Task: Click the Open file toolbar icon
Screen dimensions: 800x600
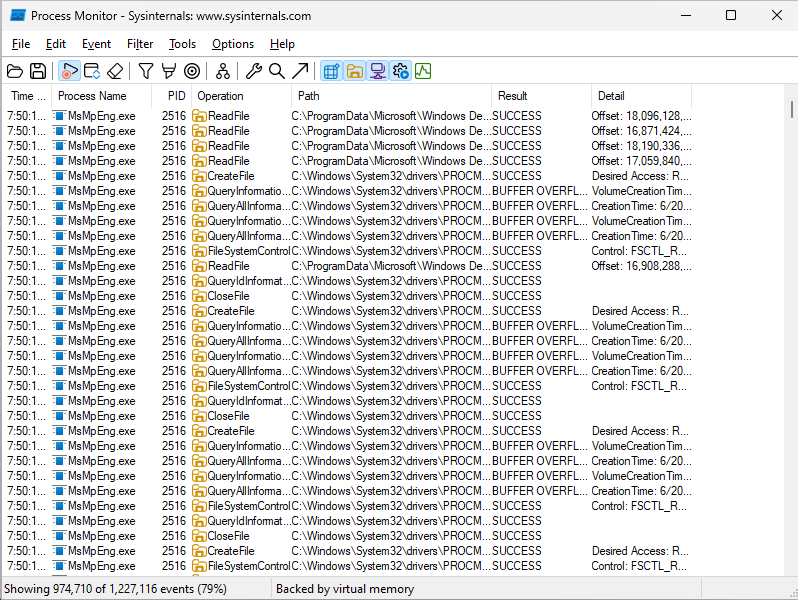Action: [15, 71]
